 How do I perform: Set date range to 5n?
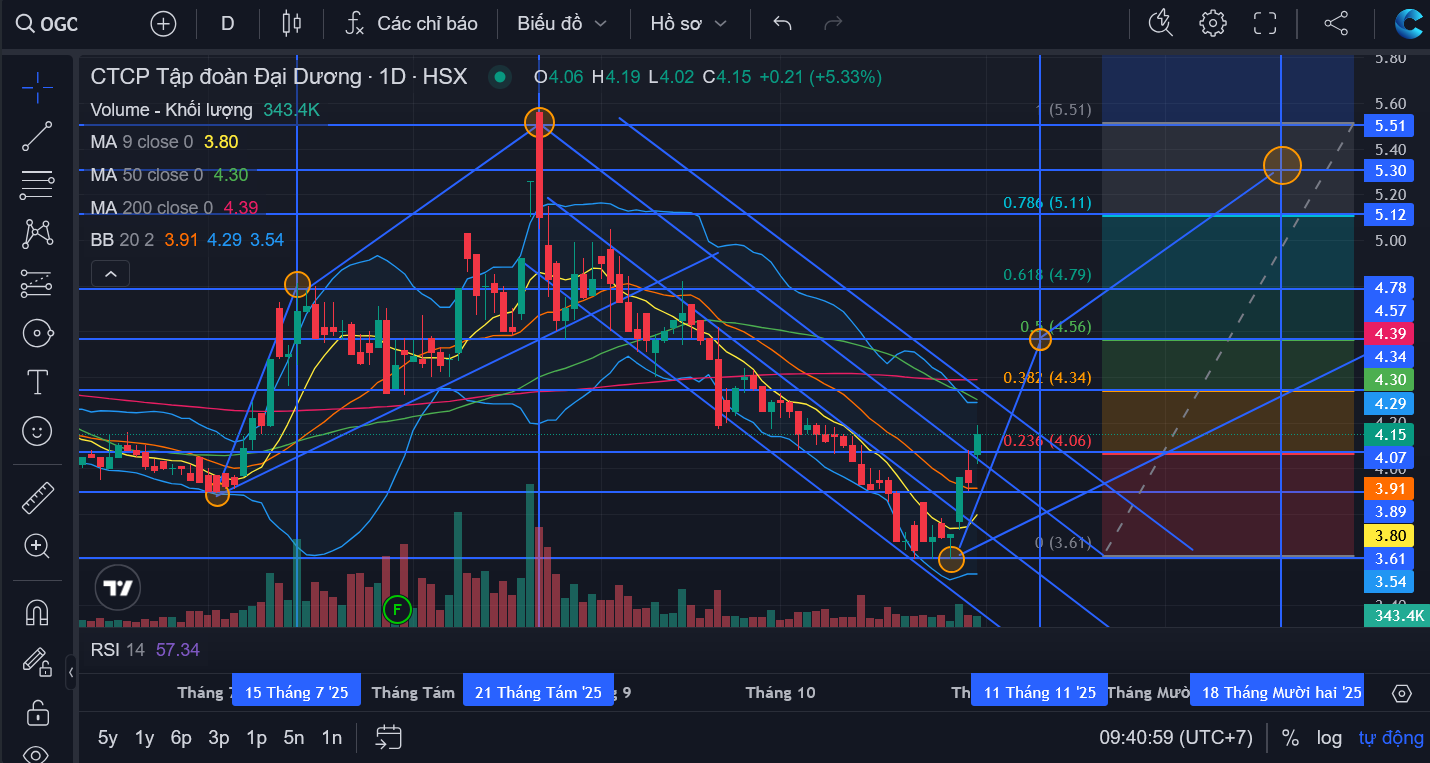click(294, 738)
